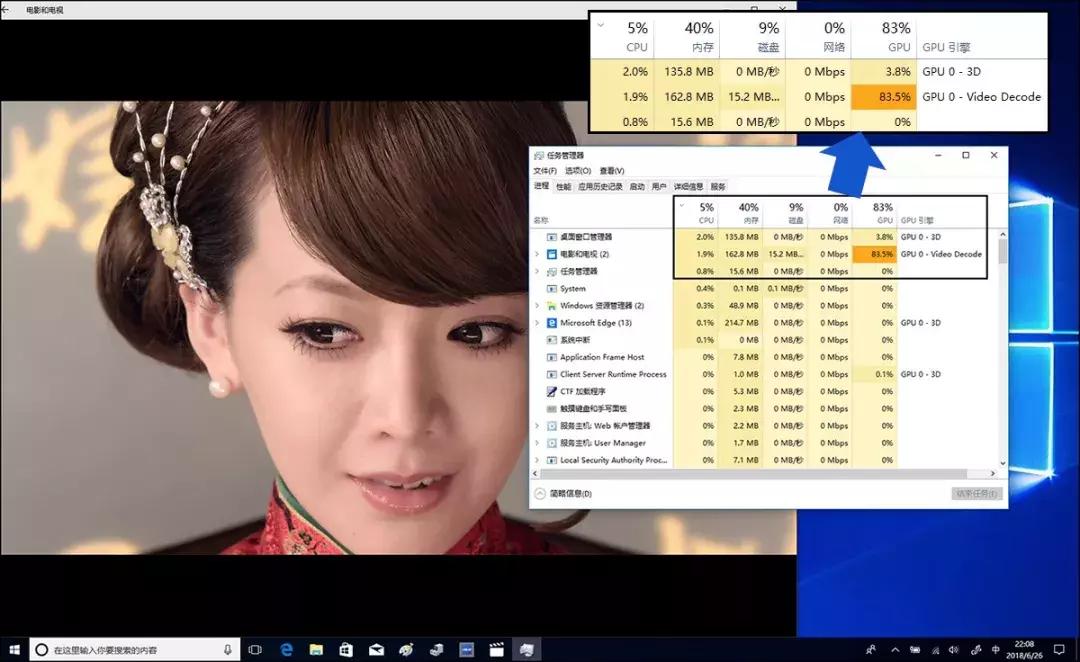Image resolution: width=1080 pixels, height=662 pixels.
Task: Click the Microsoft Edge process icon
Action: [552, 323]
